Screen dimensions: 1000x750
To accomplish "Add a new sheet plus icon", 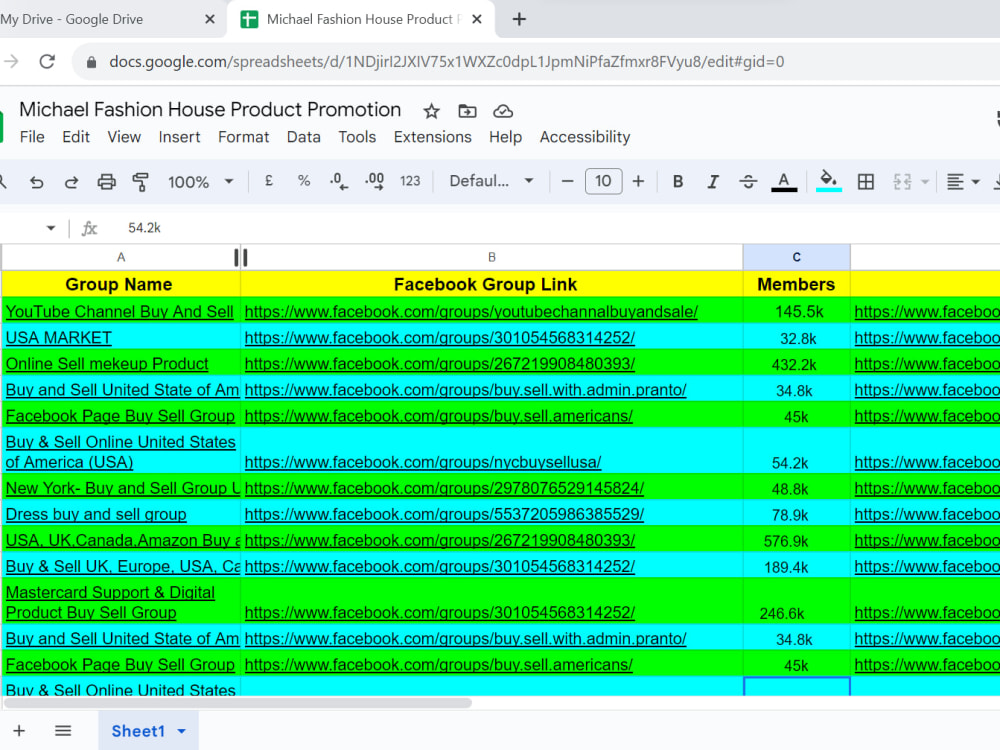I will 19,731.
